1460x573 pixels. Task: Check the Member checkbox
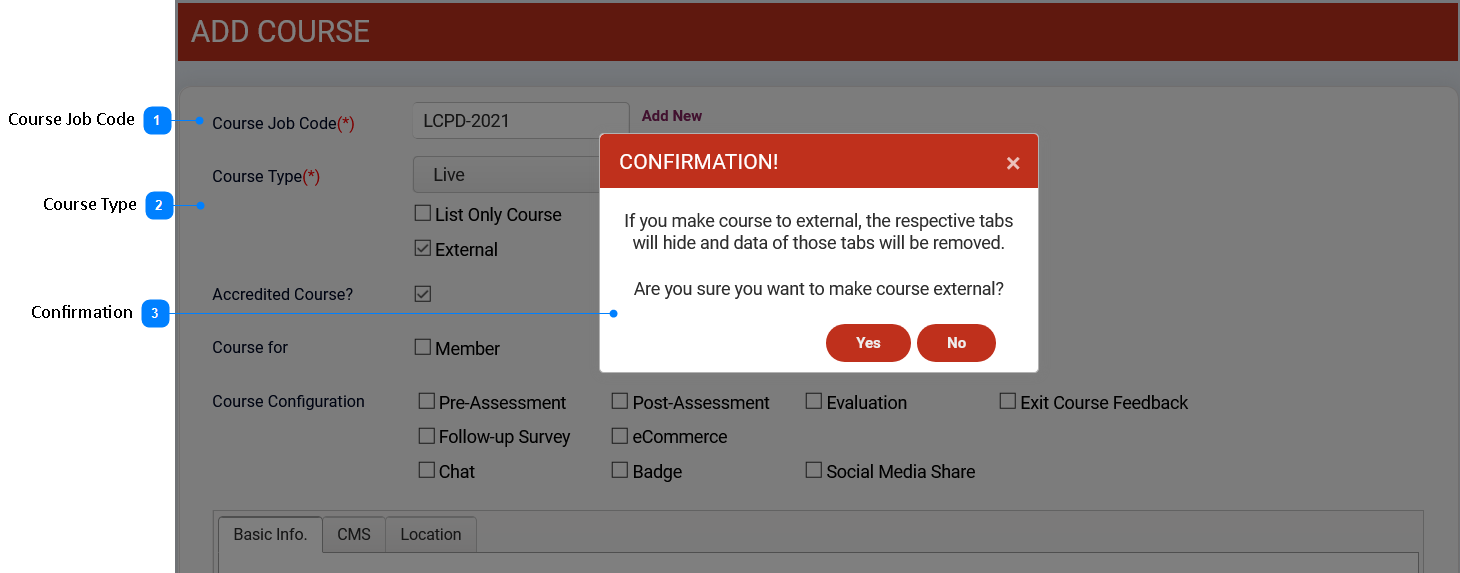423,348
